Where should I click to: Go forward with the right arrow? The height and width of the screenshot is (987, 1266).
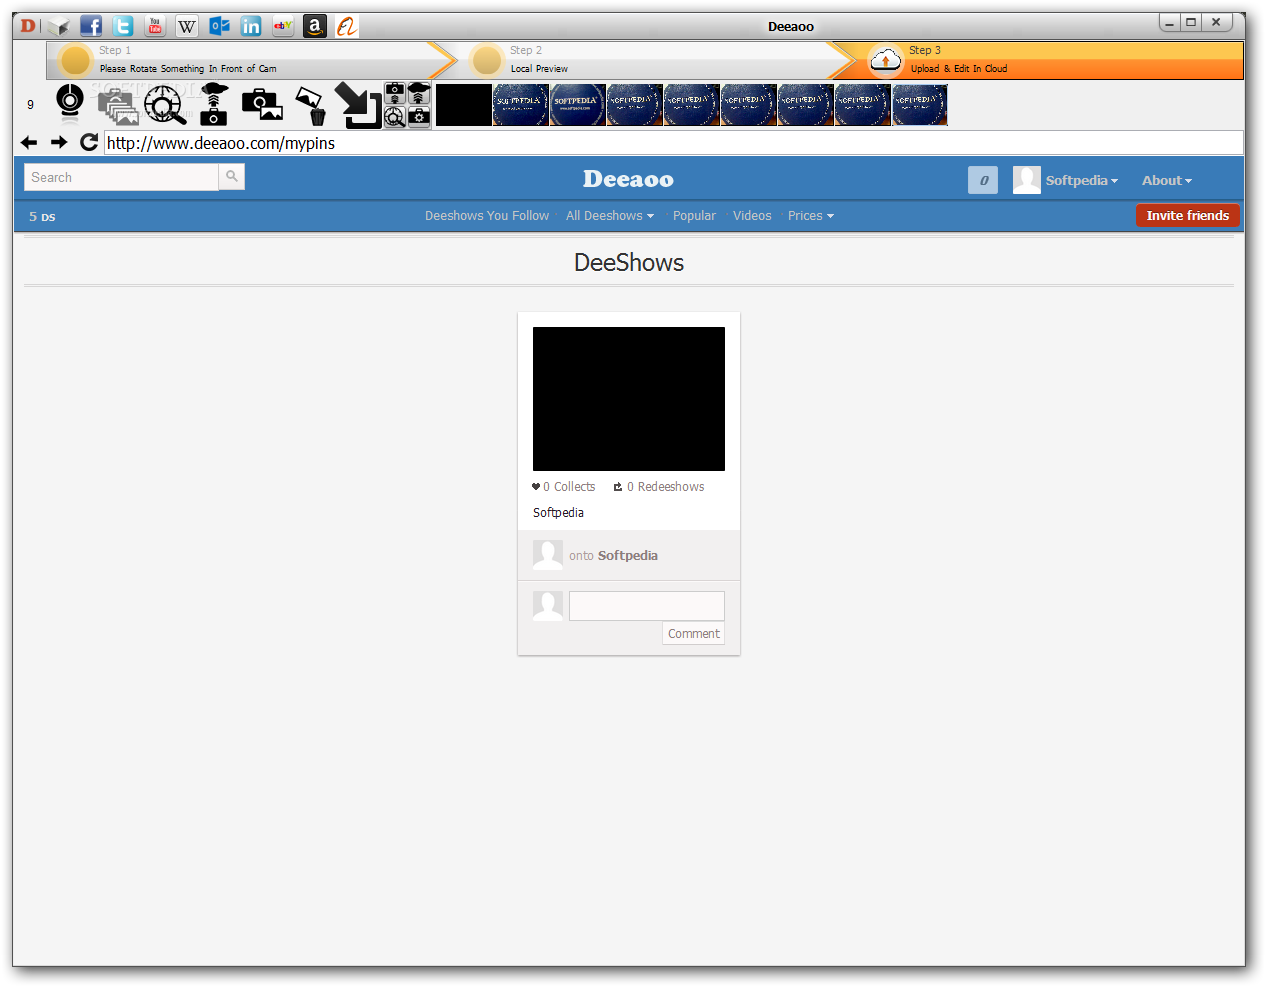pyautogui.click(x=59, y=143)
